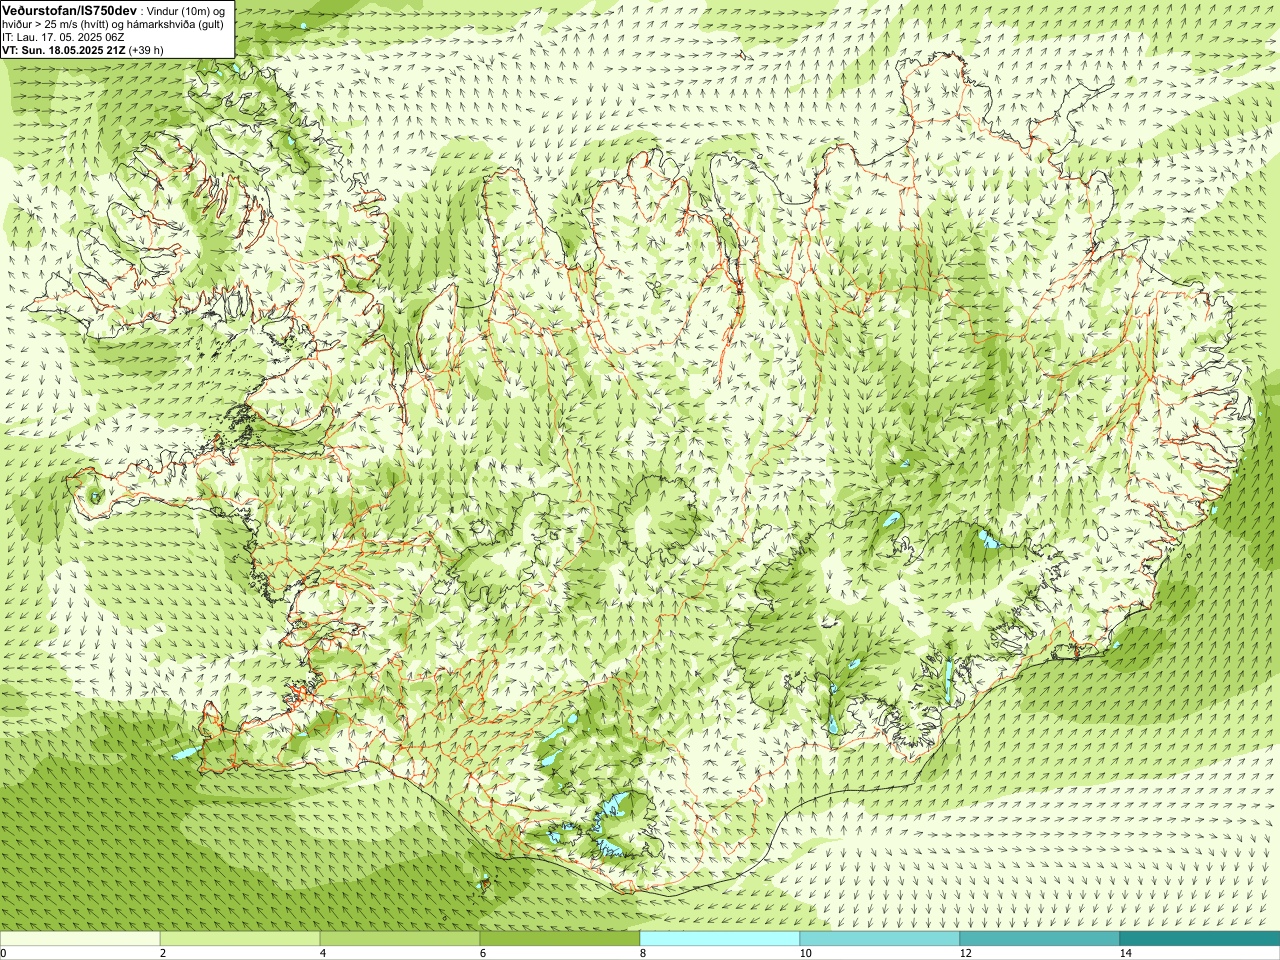Click the turquoise 10–12 color bar segment
1280x960 pixels.
[x=880, y=938]
